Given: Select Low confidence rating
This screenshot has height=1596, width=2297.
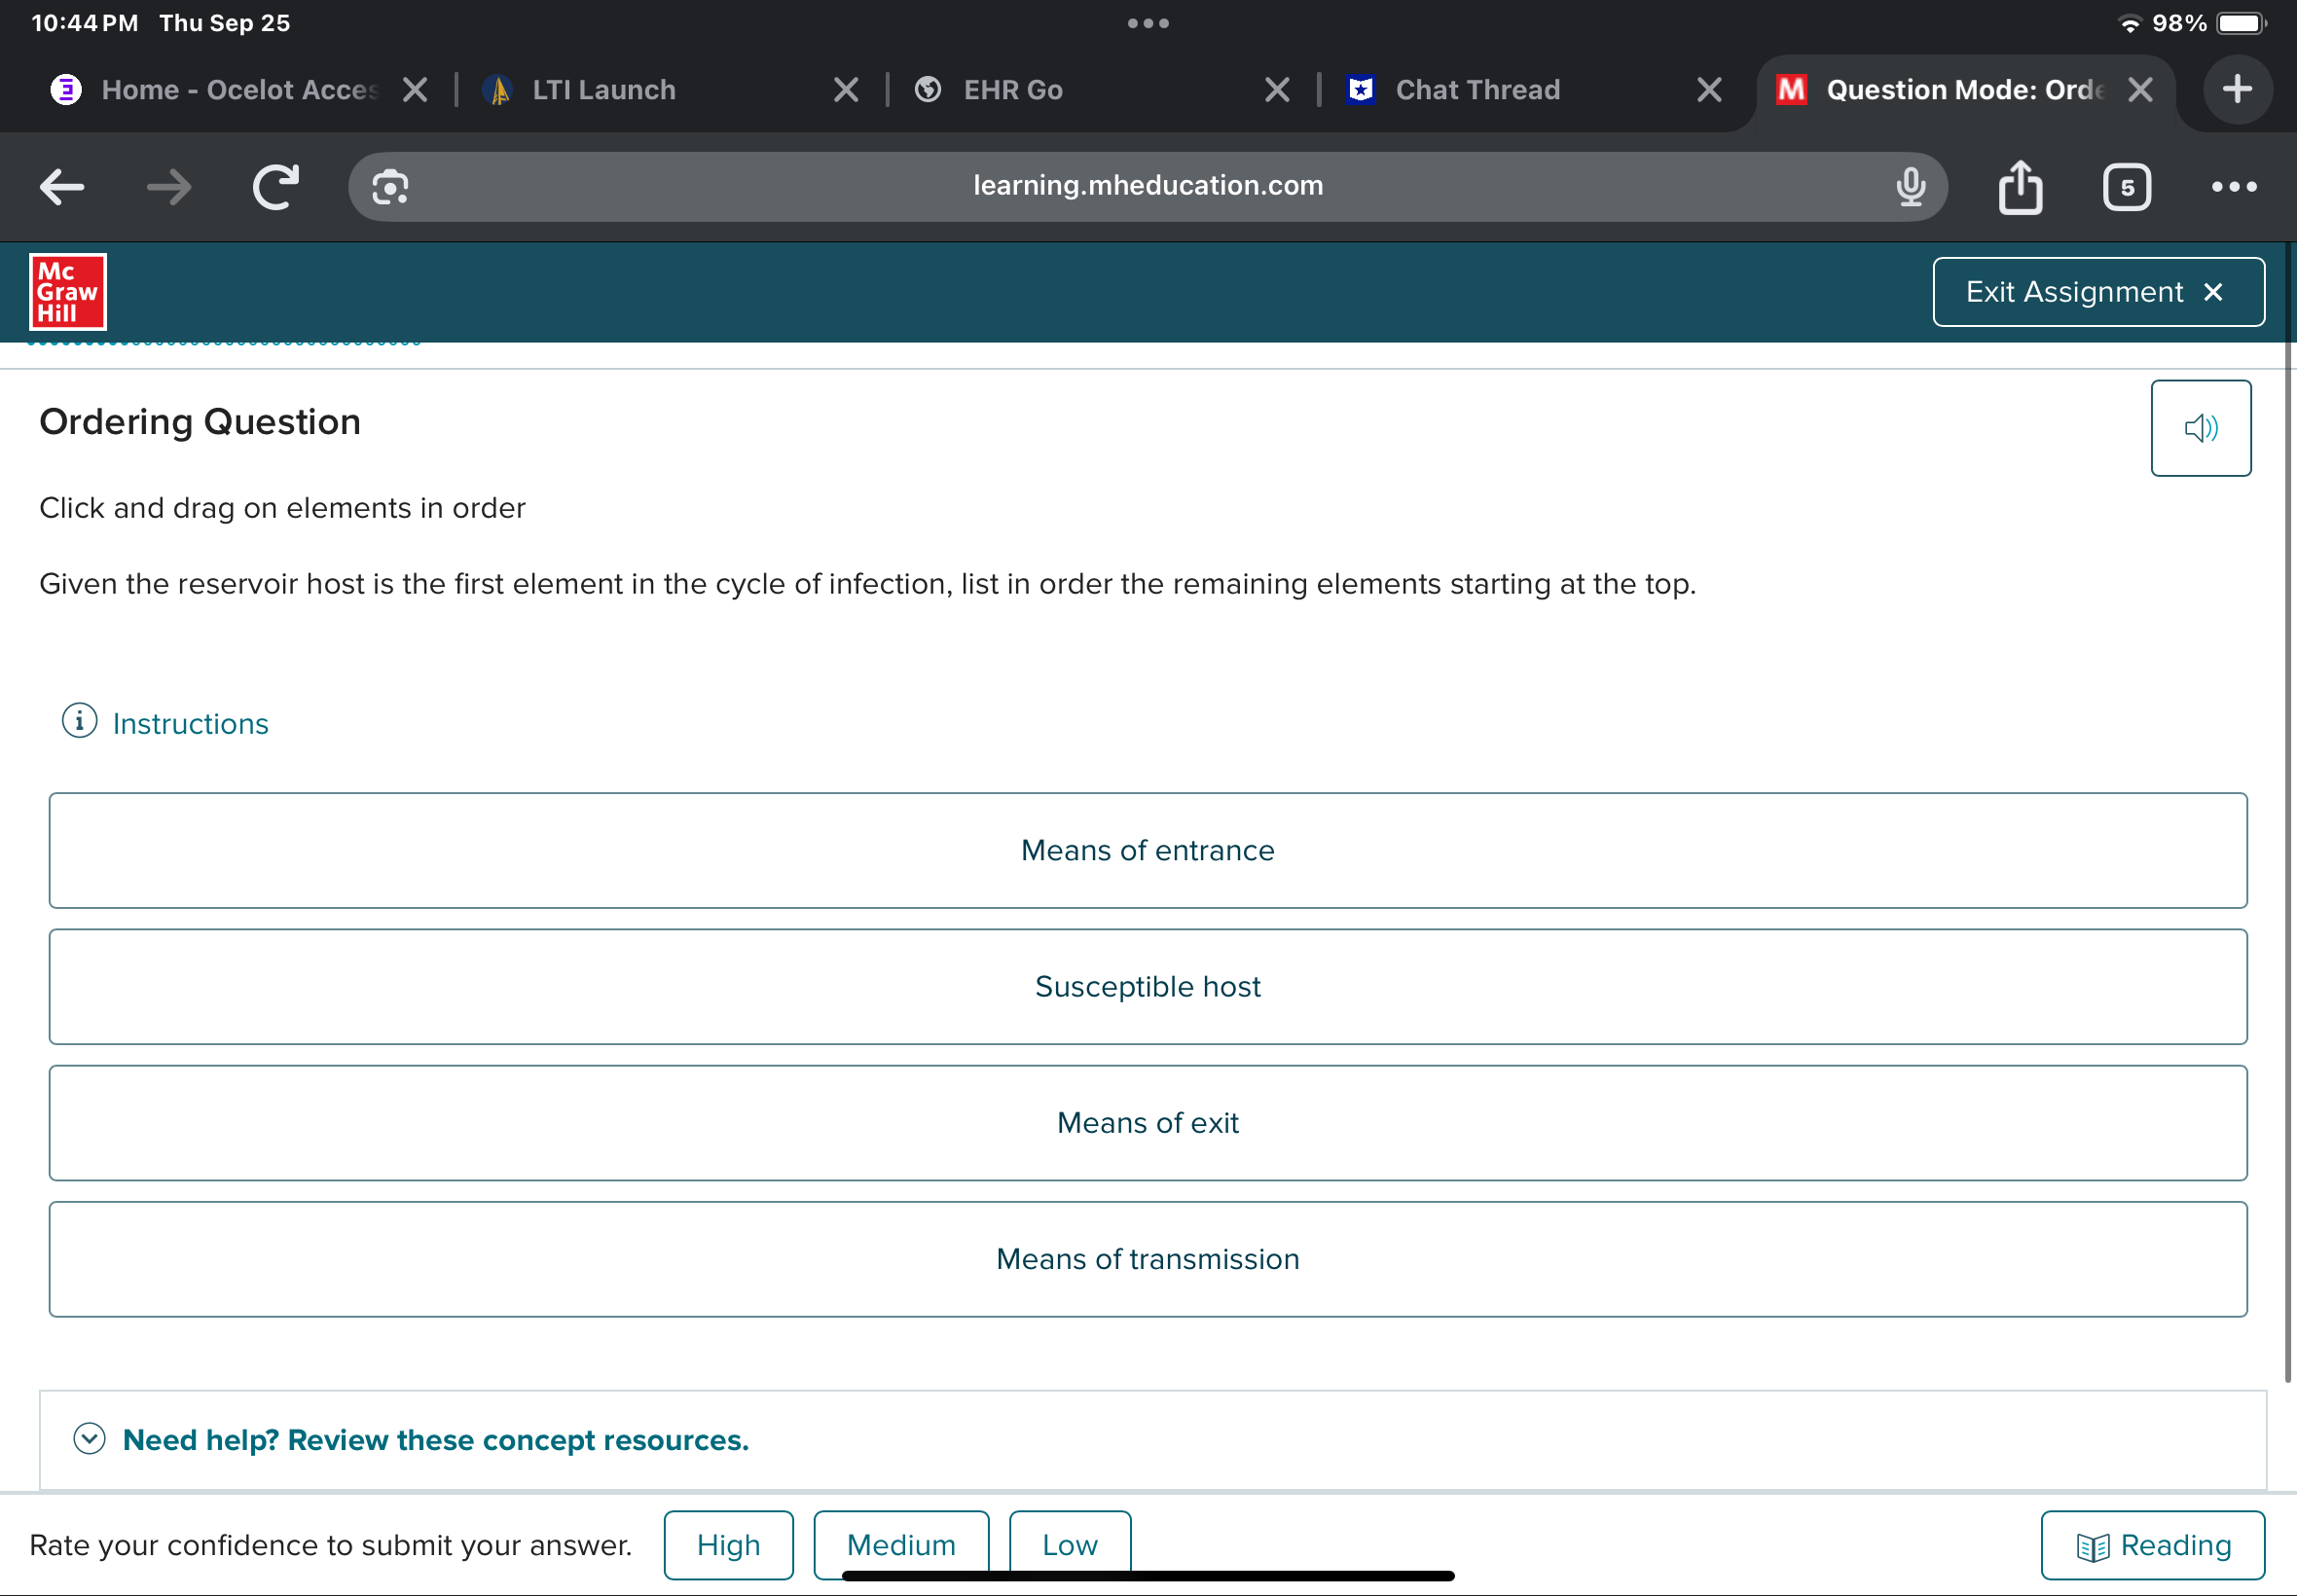Looking at the screenshot, I should coord(1069,1545).
